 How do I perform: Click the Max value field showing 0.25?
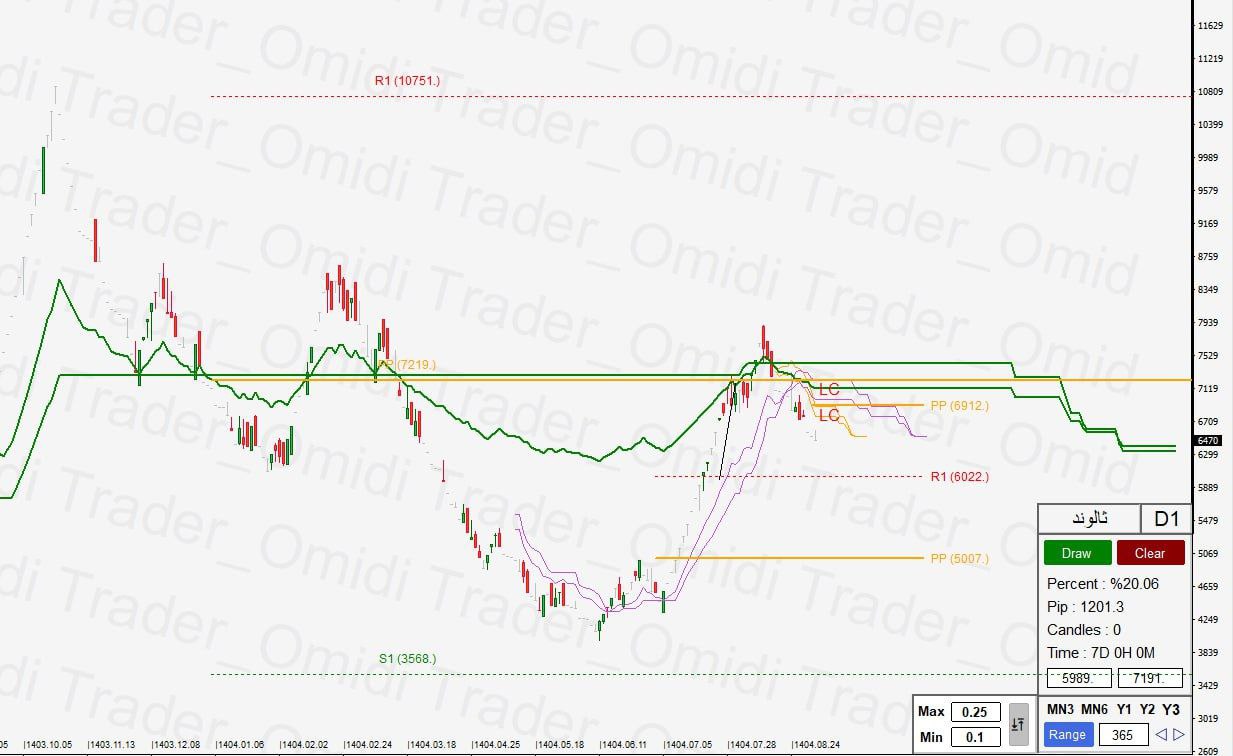coord(977,711)
